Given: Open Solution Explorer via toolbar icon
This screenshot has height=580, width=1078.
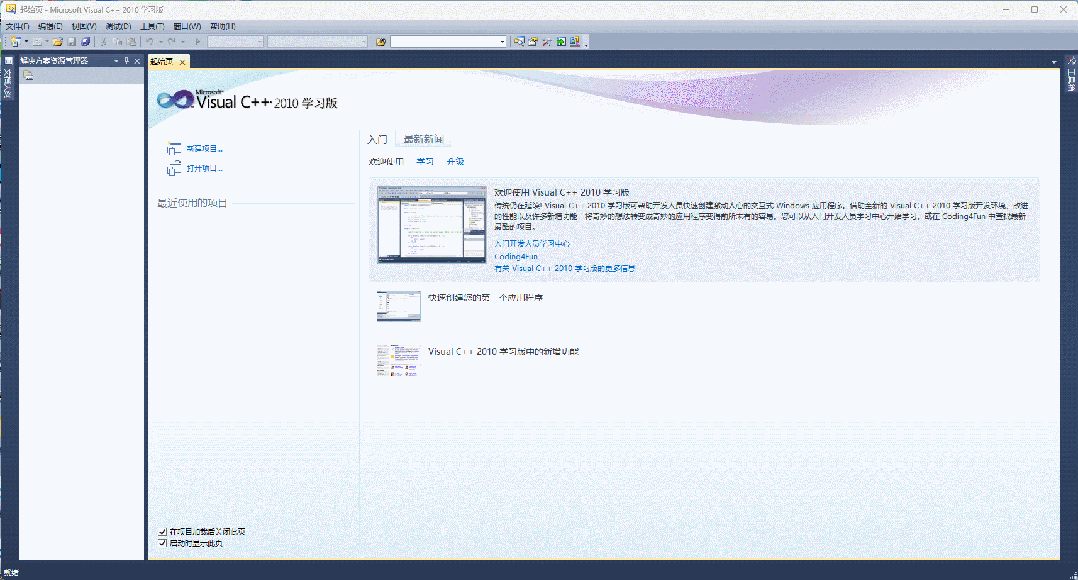Looking at the screenshot, I should click(x=520, y=41).
